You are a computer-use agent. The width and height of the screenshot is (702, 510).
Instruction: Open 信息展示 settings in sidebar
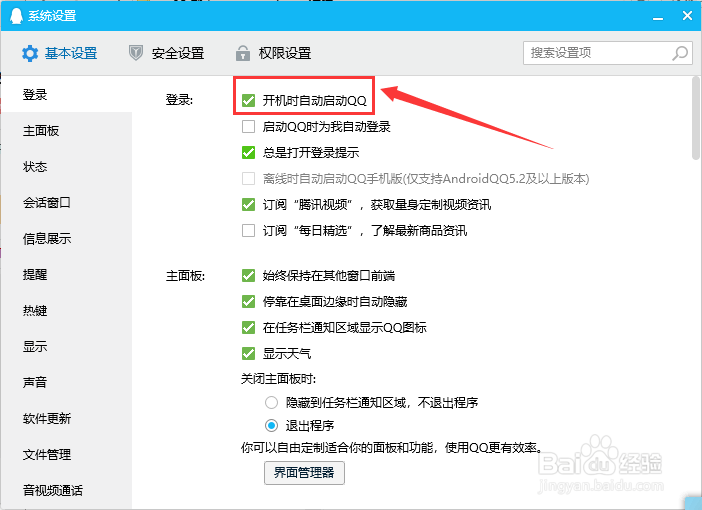click(47, 239)
